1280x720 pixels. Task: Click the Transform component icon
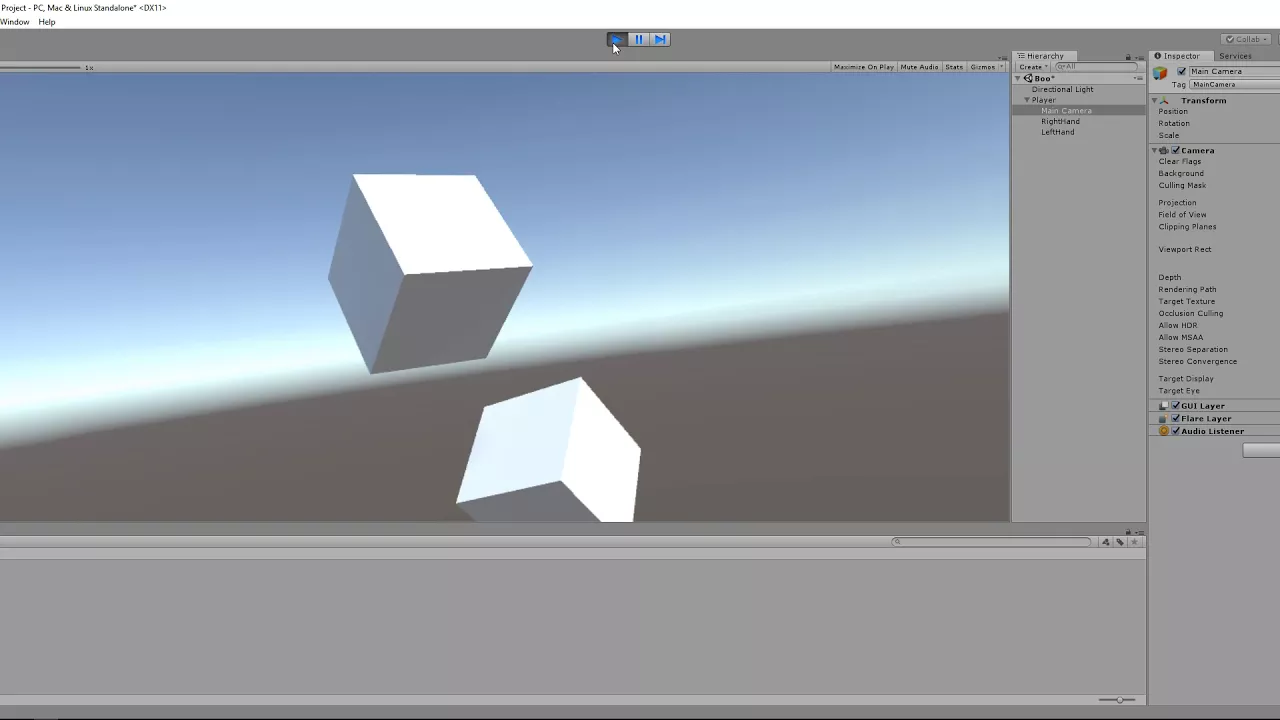pyautogui.click(x=1164, y=101)
